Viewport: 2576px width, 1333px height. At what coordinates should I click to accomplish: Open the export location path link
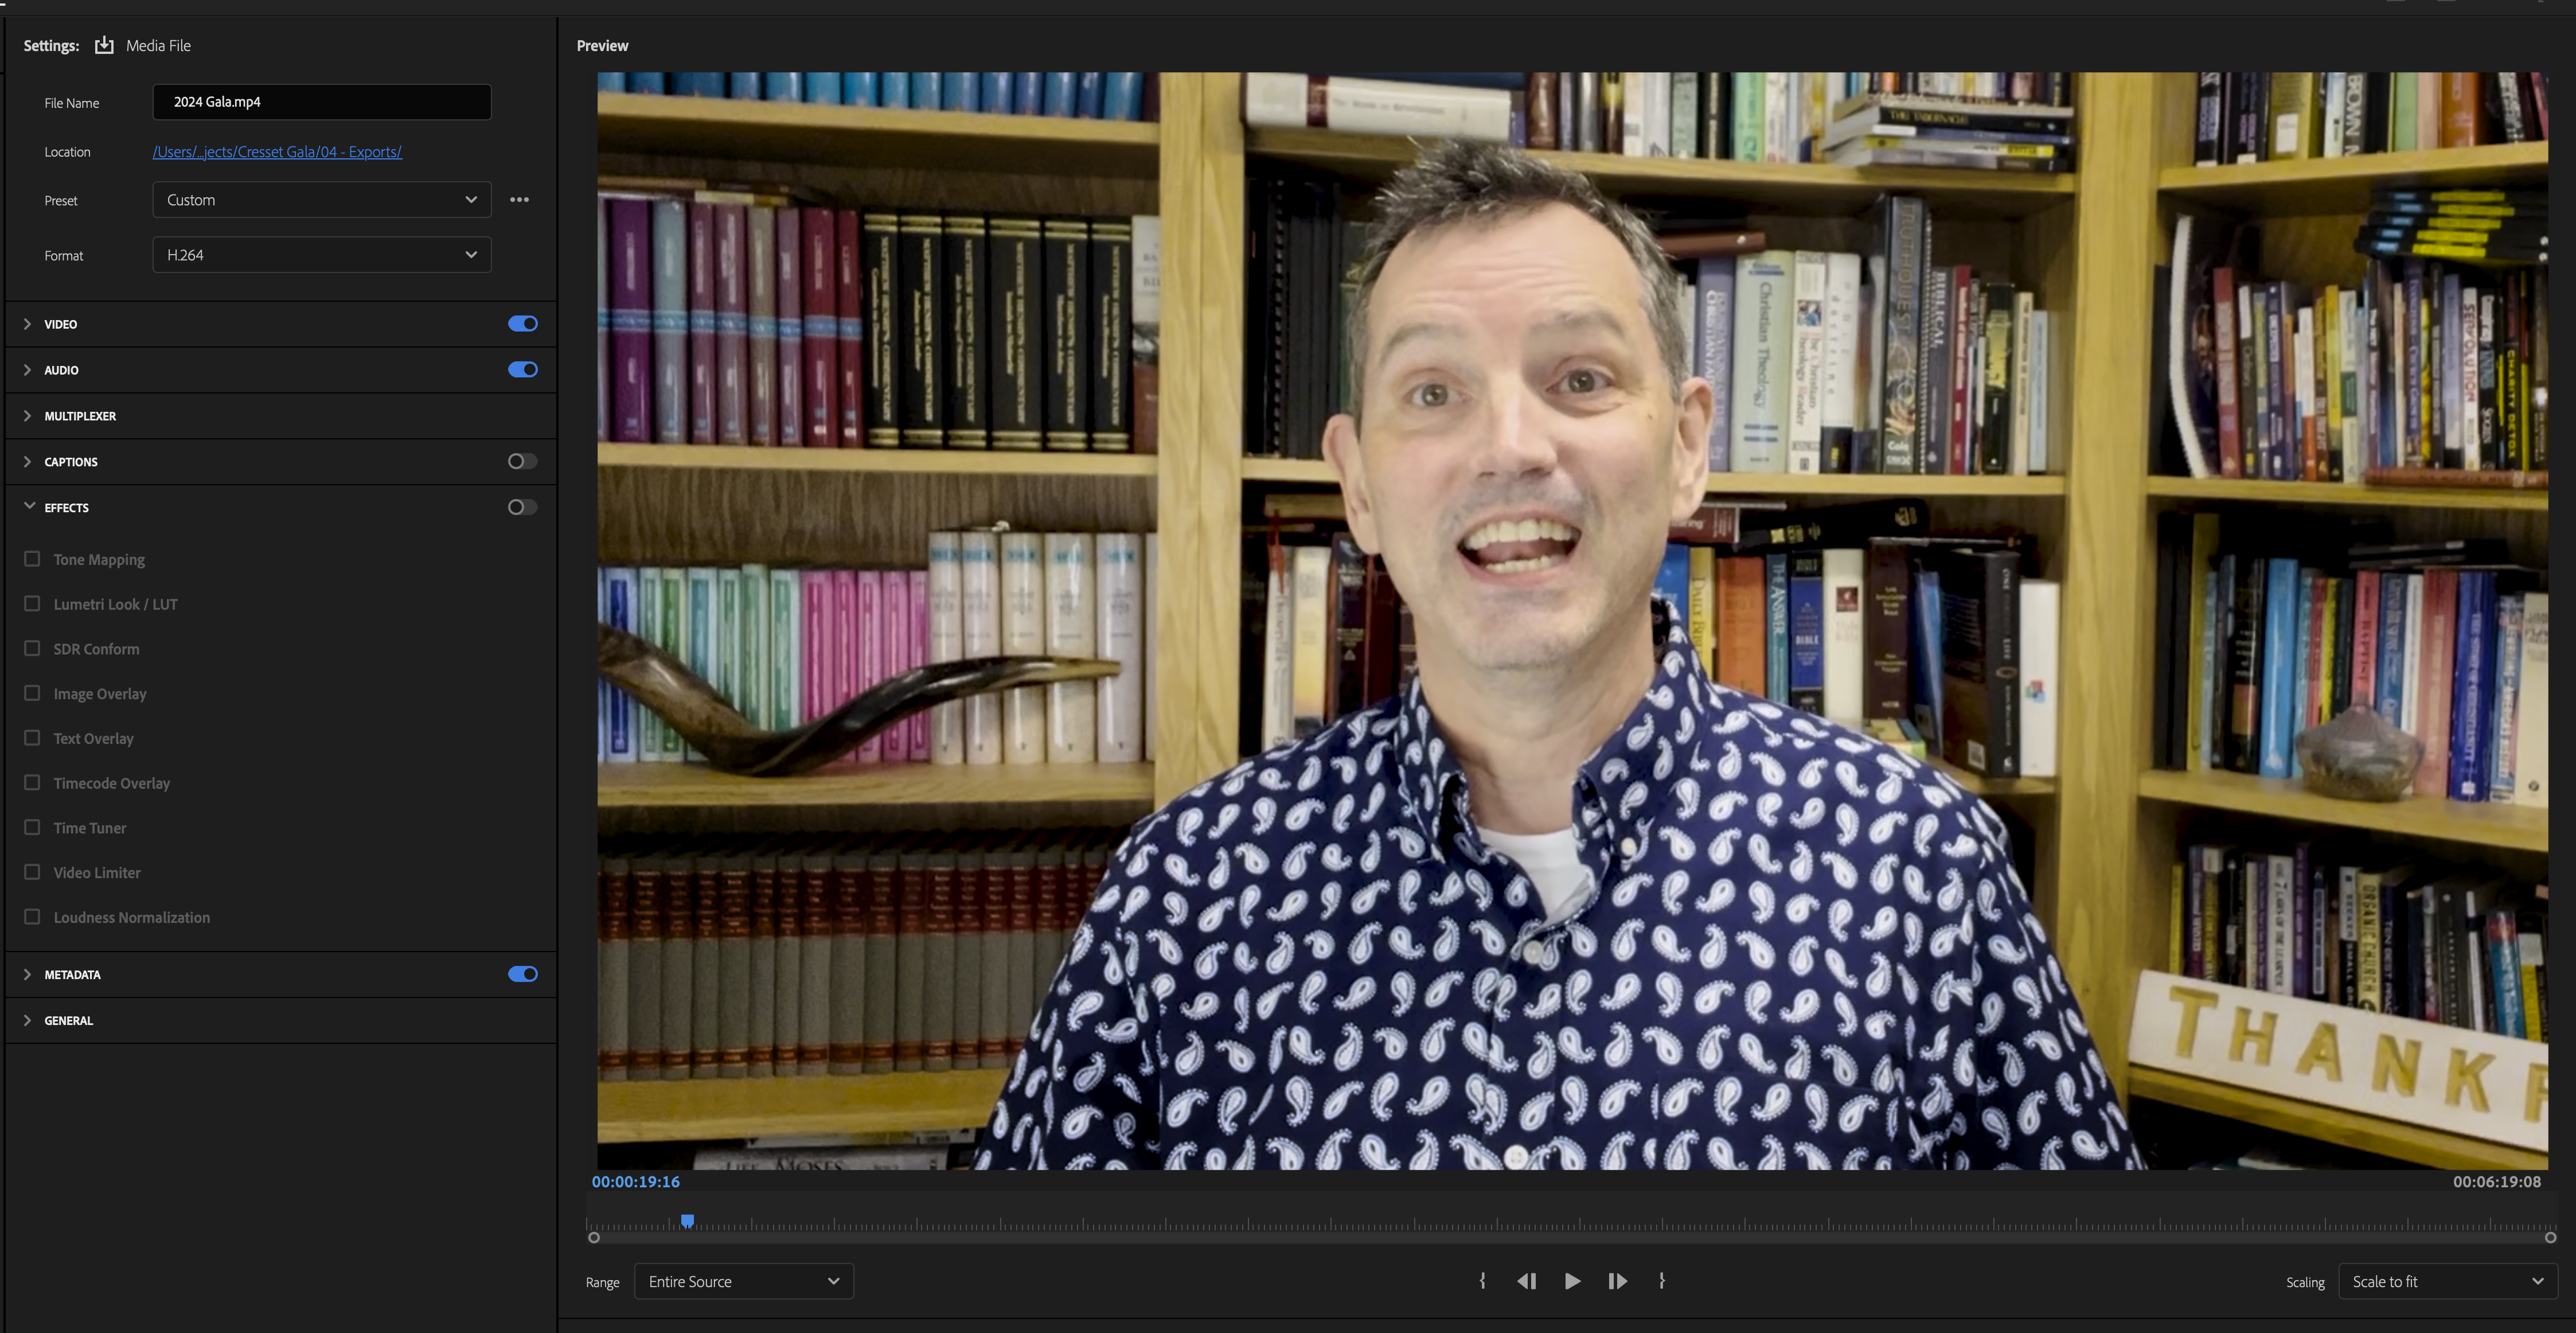tap(277, 152)
